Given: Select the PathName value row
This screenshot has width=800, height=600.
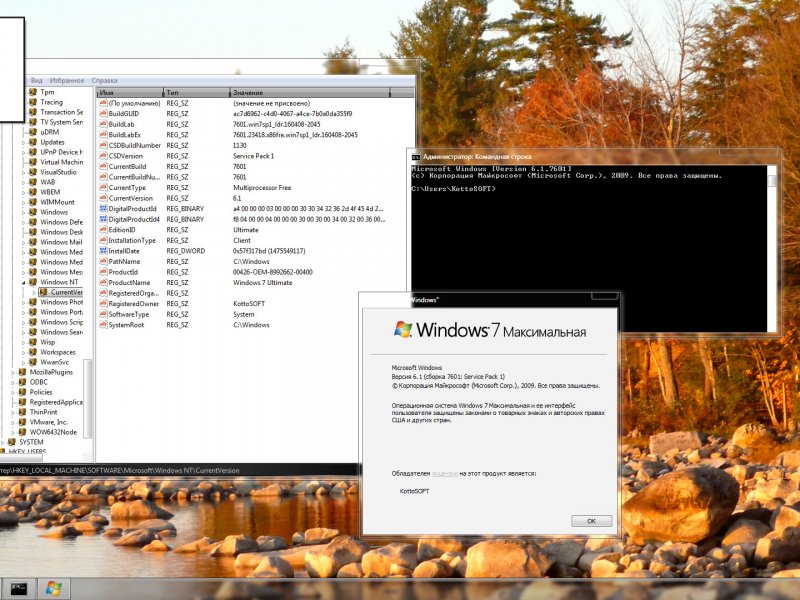Looking at the screenshot, I should [242, 262].
